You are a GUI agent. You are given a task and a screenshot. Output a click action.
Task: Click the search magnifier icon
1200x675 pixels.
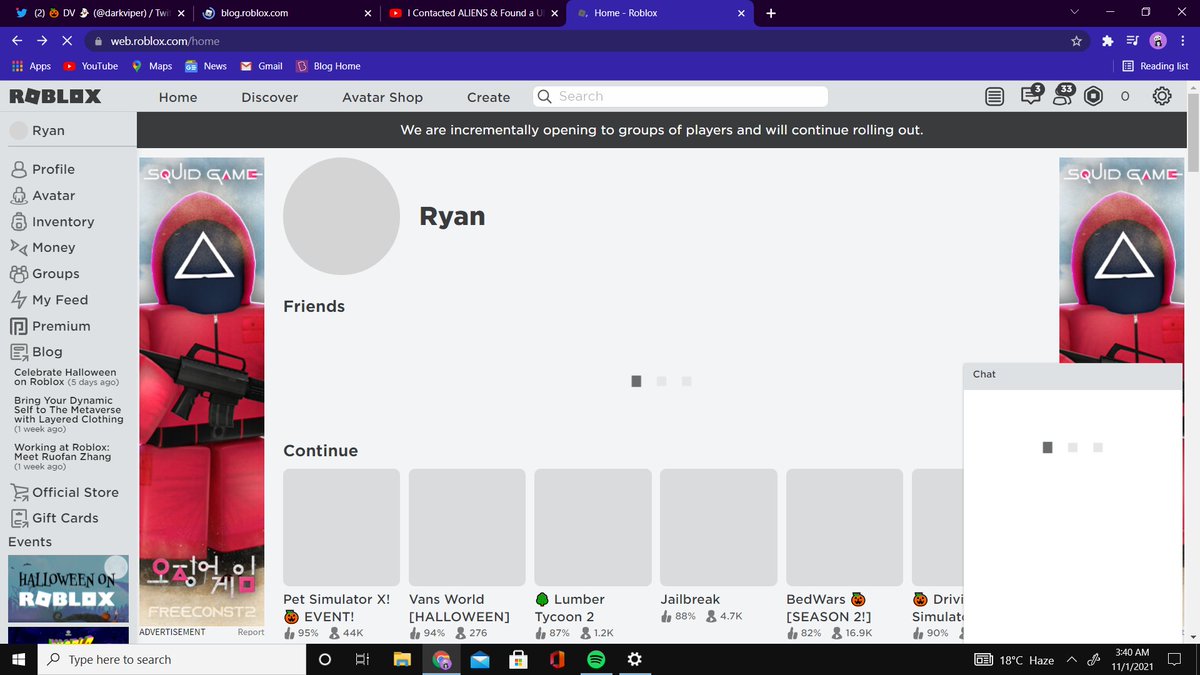tap(545, 97)
